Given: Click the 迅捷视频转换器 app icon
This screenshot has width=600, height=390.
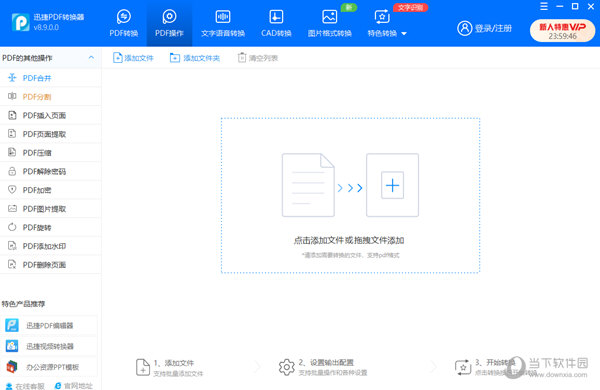Looking at the screenshot, I should (12, 346).
